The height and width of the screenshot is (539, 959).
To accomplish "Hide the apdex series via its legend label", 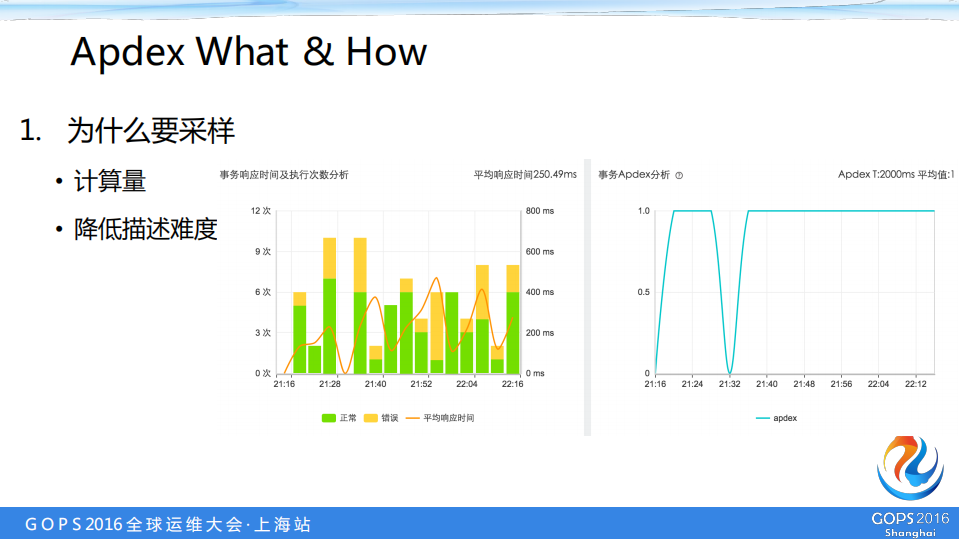I will pyautogui.click(x=785, y=418).
